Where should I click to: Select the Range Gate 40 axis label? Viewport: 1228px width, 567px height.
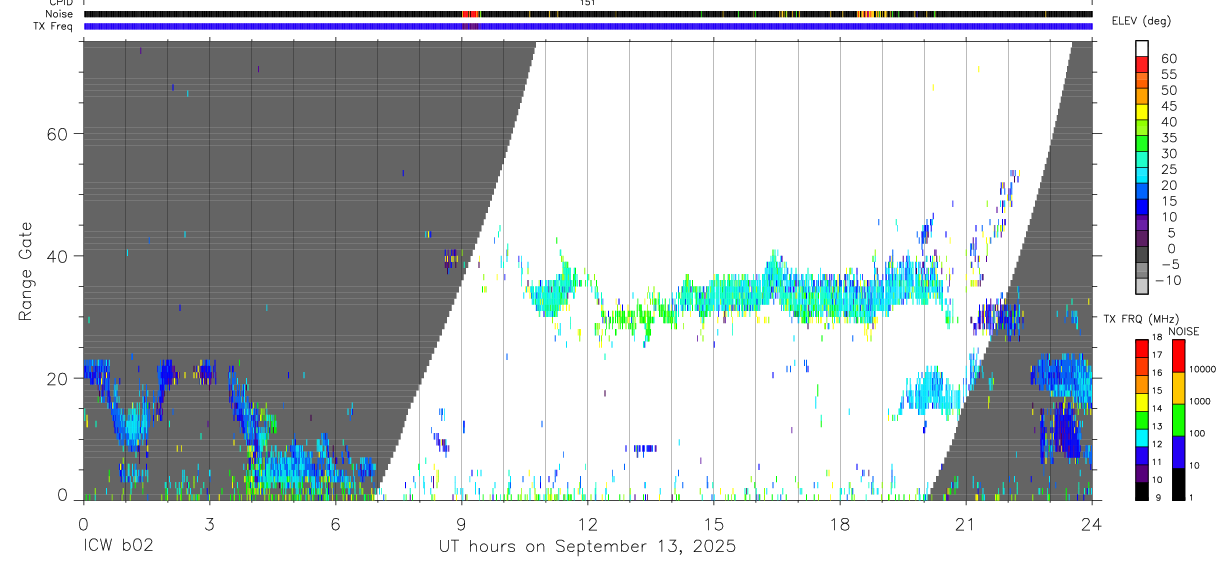click(57, 256)
